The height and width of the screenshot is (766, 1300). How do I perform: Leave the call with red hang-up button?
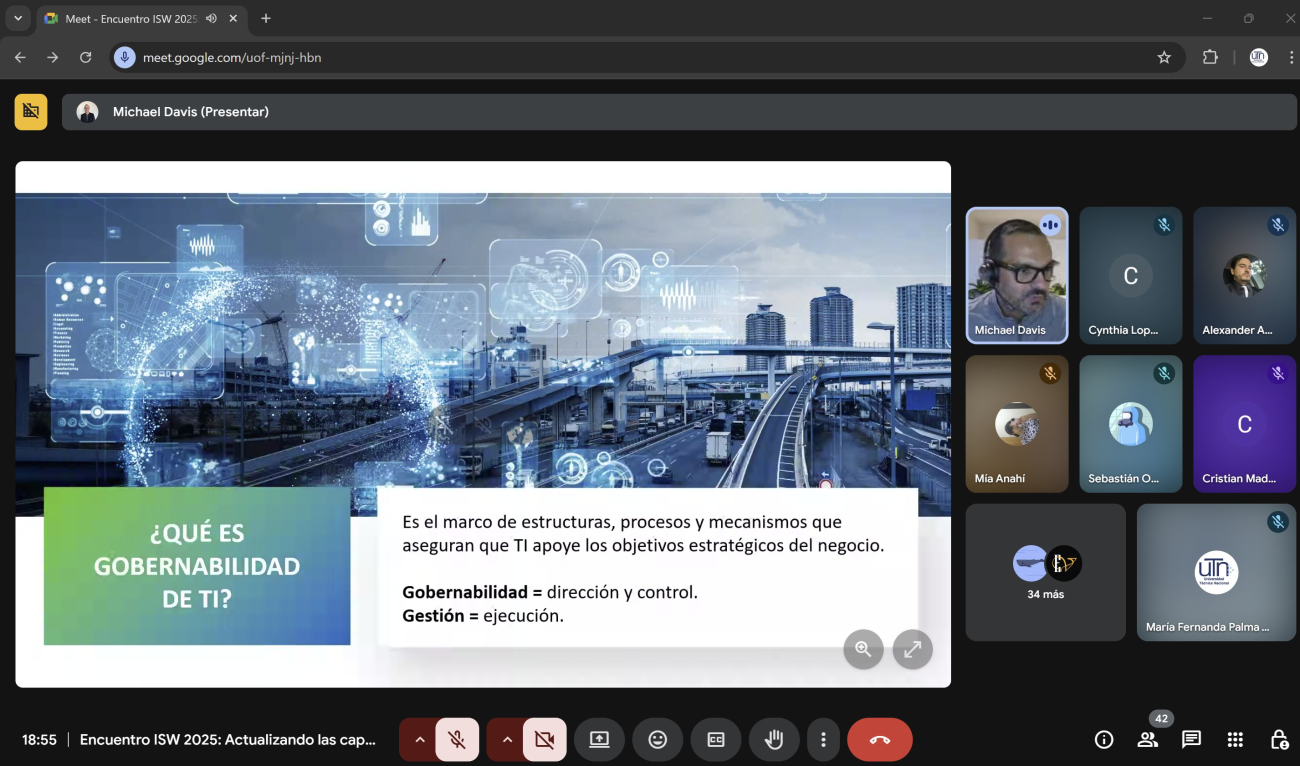[880, 740]
